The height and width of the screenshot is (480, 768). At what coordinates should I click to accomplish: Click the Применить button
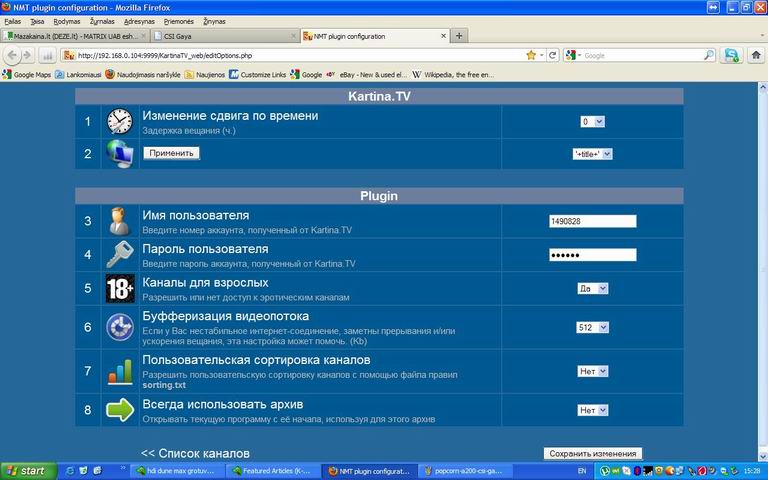(x=171, y=153)
